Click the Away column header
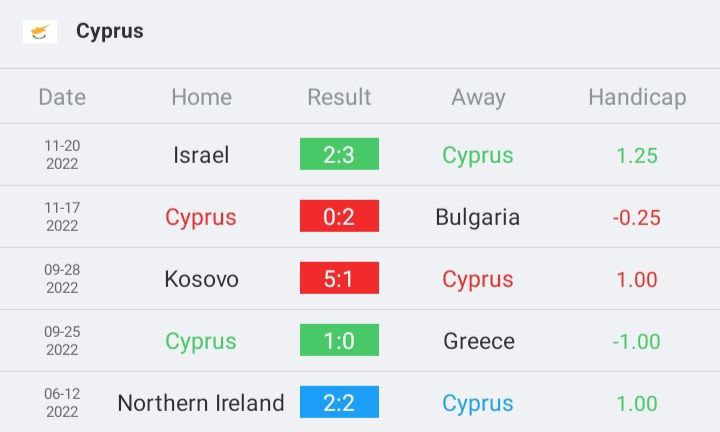Image resolution: width=720 pixels, height=432 pixels. [x=478, y=98]
